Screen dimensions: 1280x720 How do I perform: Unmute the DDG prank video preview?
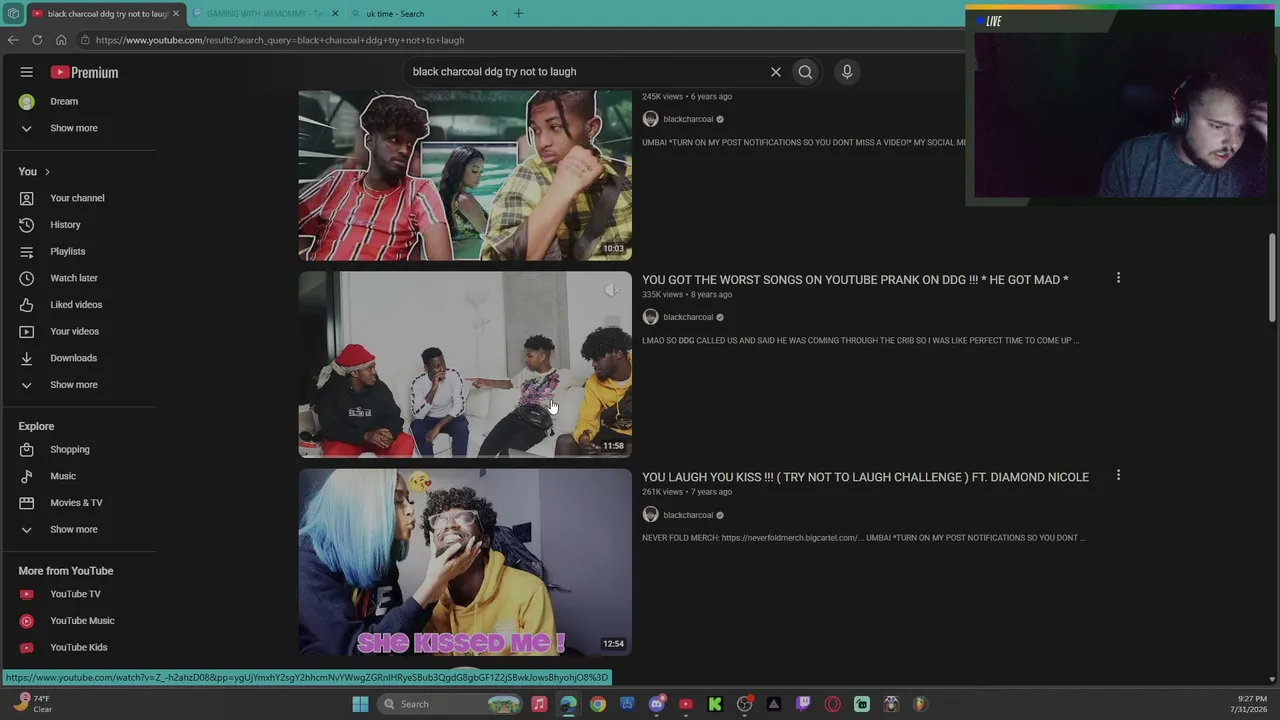(612, 290)
